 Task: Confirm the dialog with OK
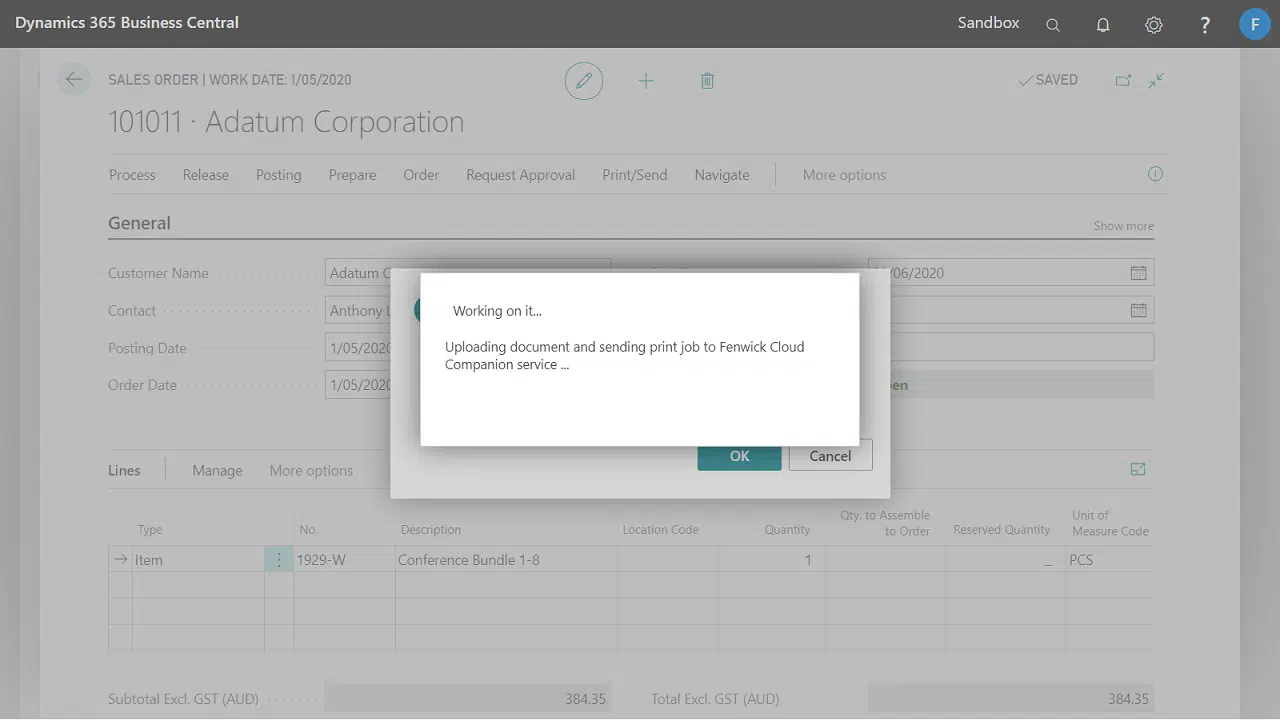pyautogui.click(x=739, y=456)
